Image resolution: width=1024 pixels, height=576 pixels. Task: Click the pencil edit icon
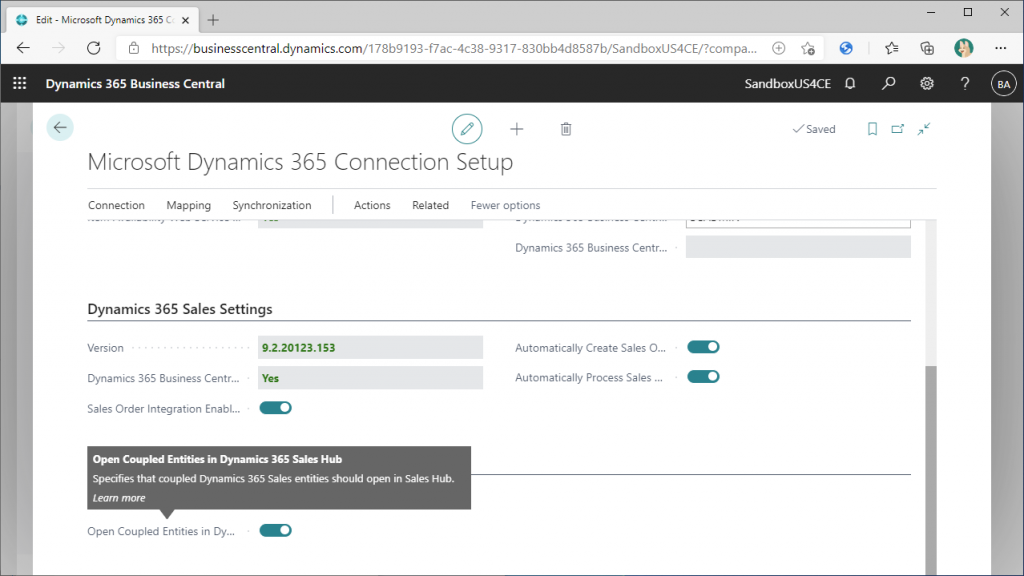click(467, 129)
